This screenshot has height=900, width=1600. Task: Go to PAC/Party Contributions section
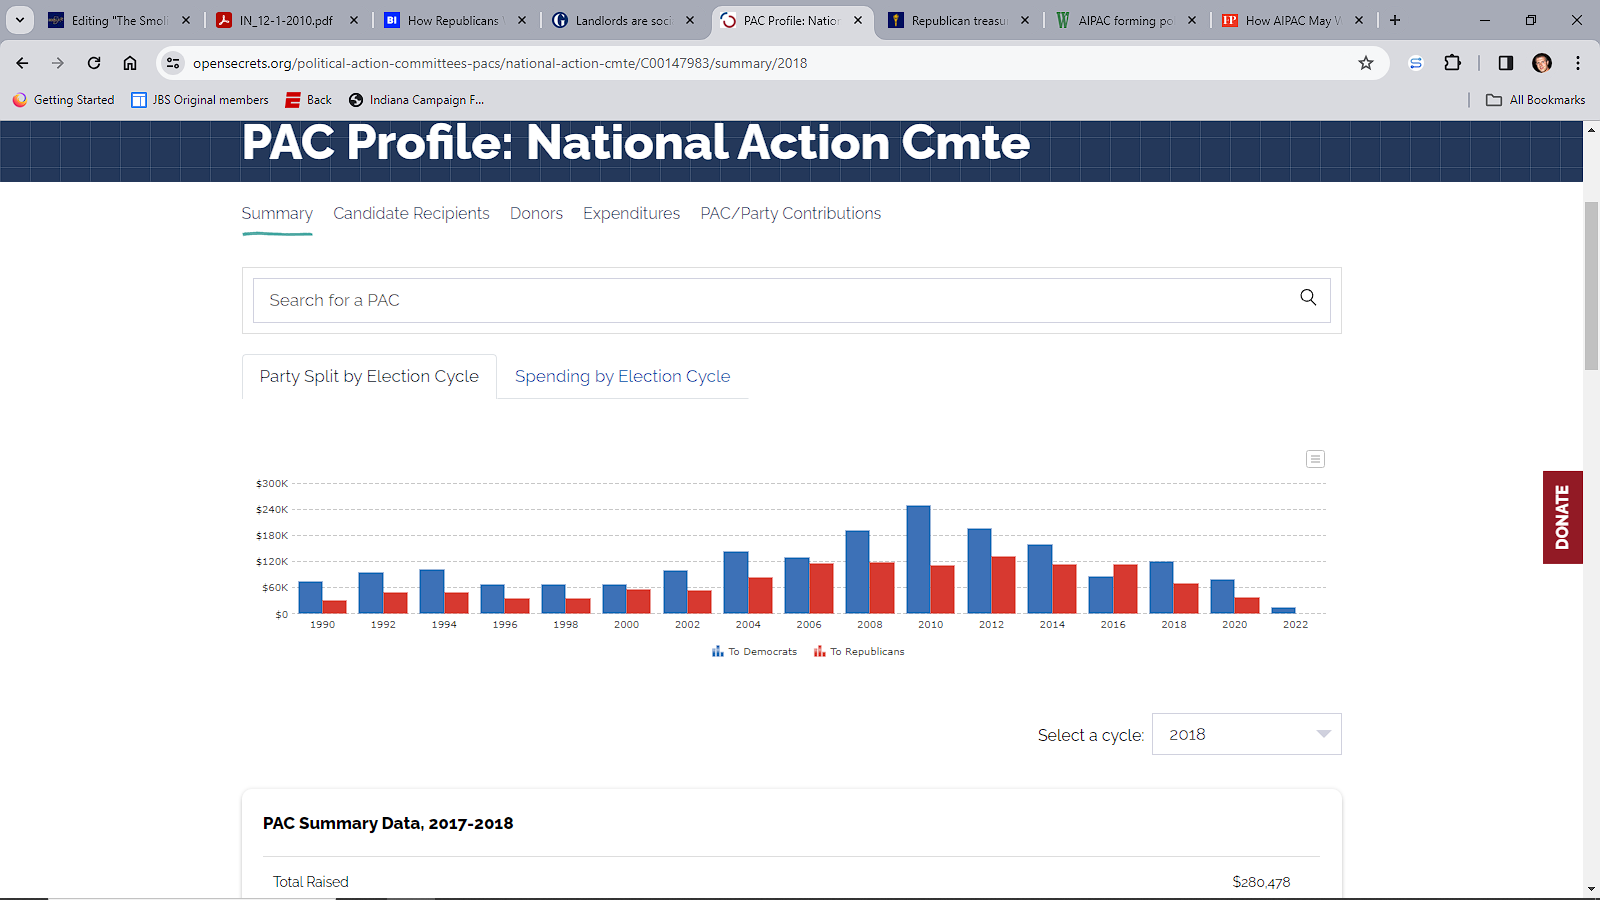(790, 213)
